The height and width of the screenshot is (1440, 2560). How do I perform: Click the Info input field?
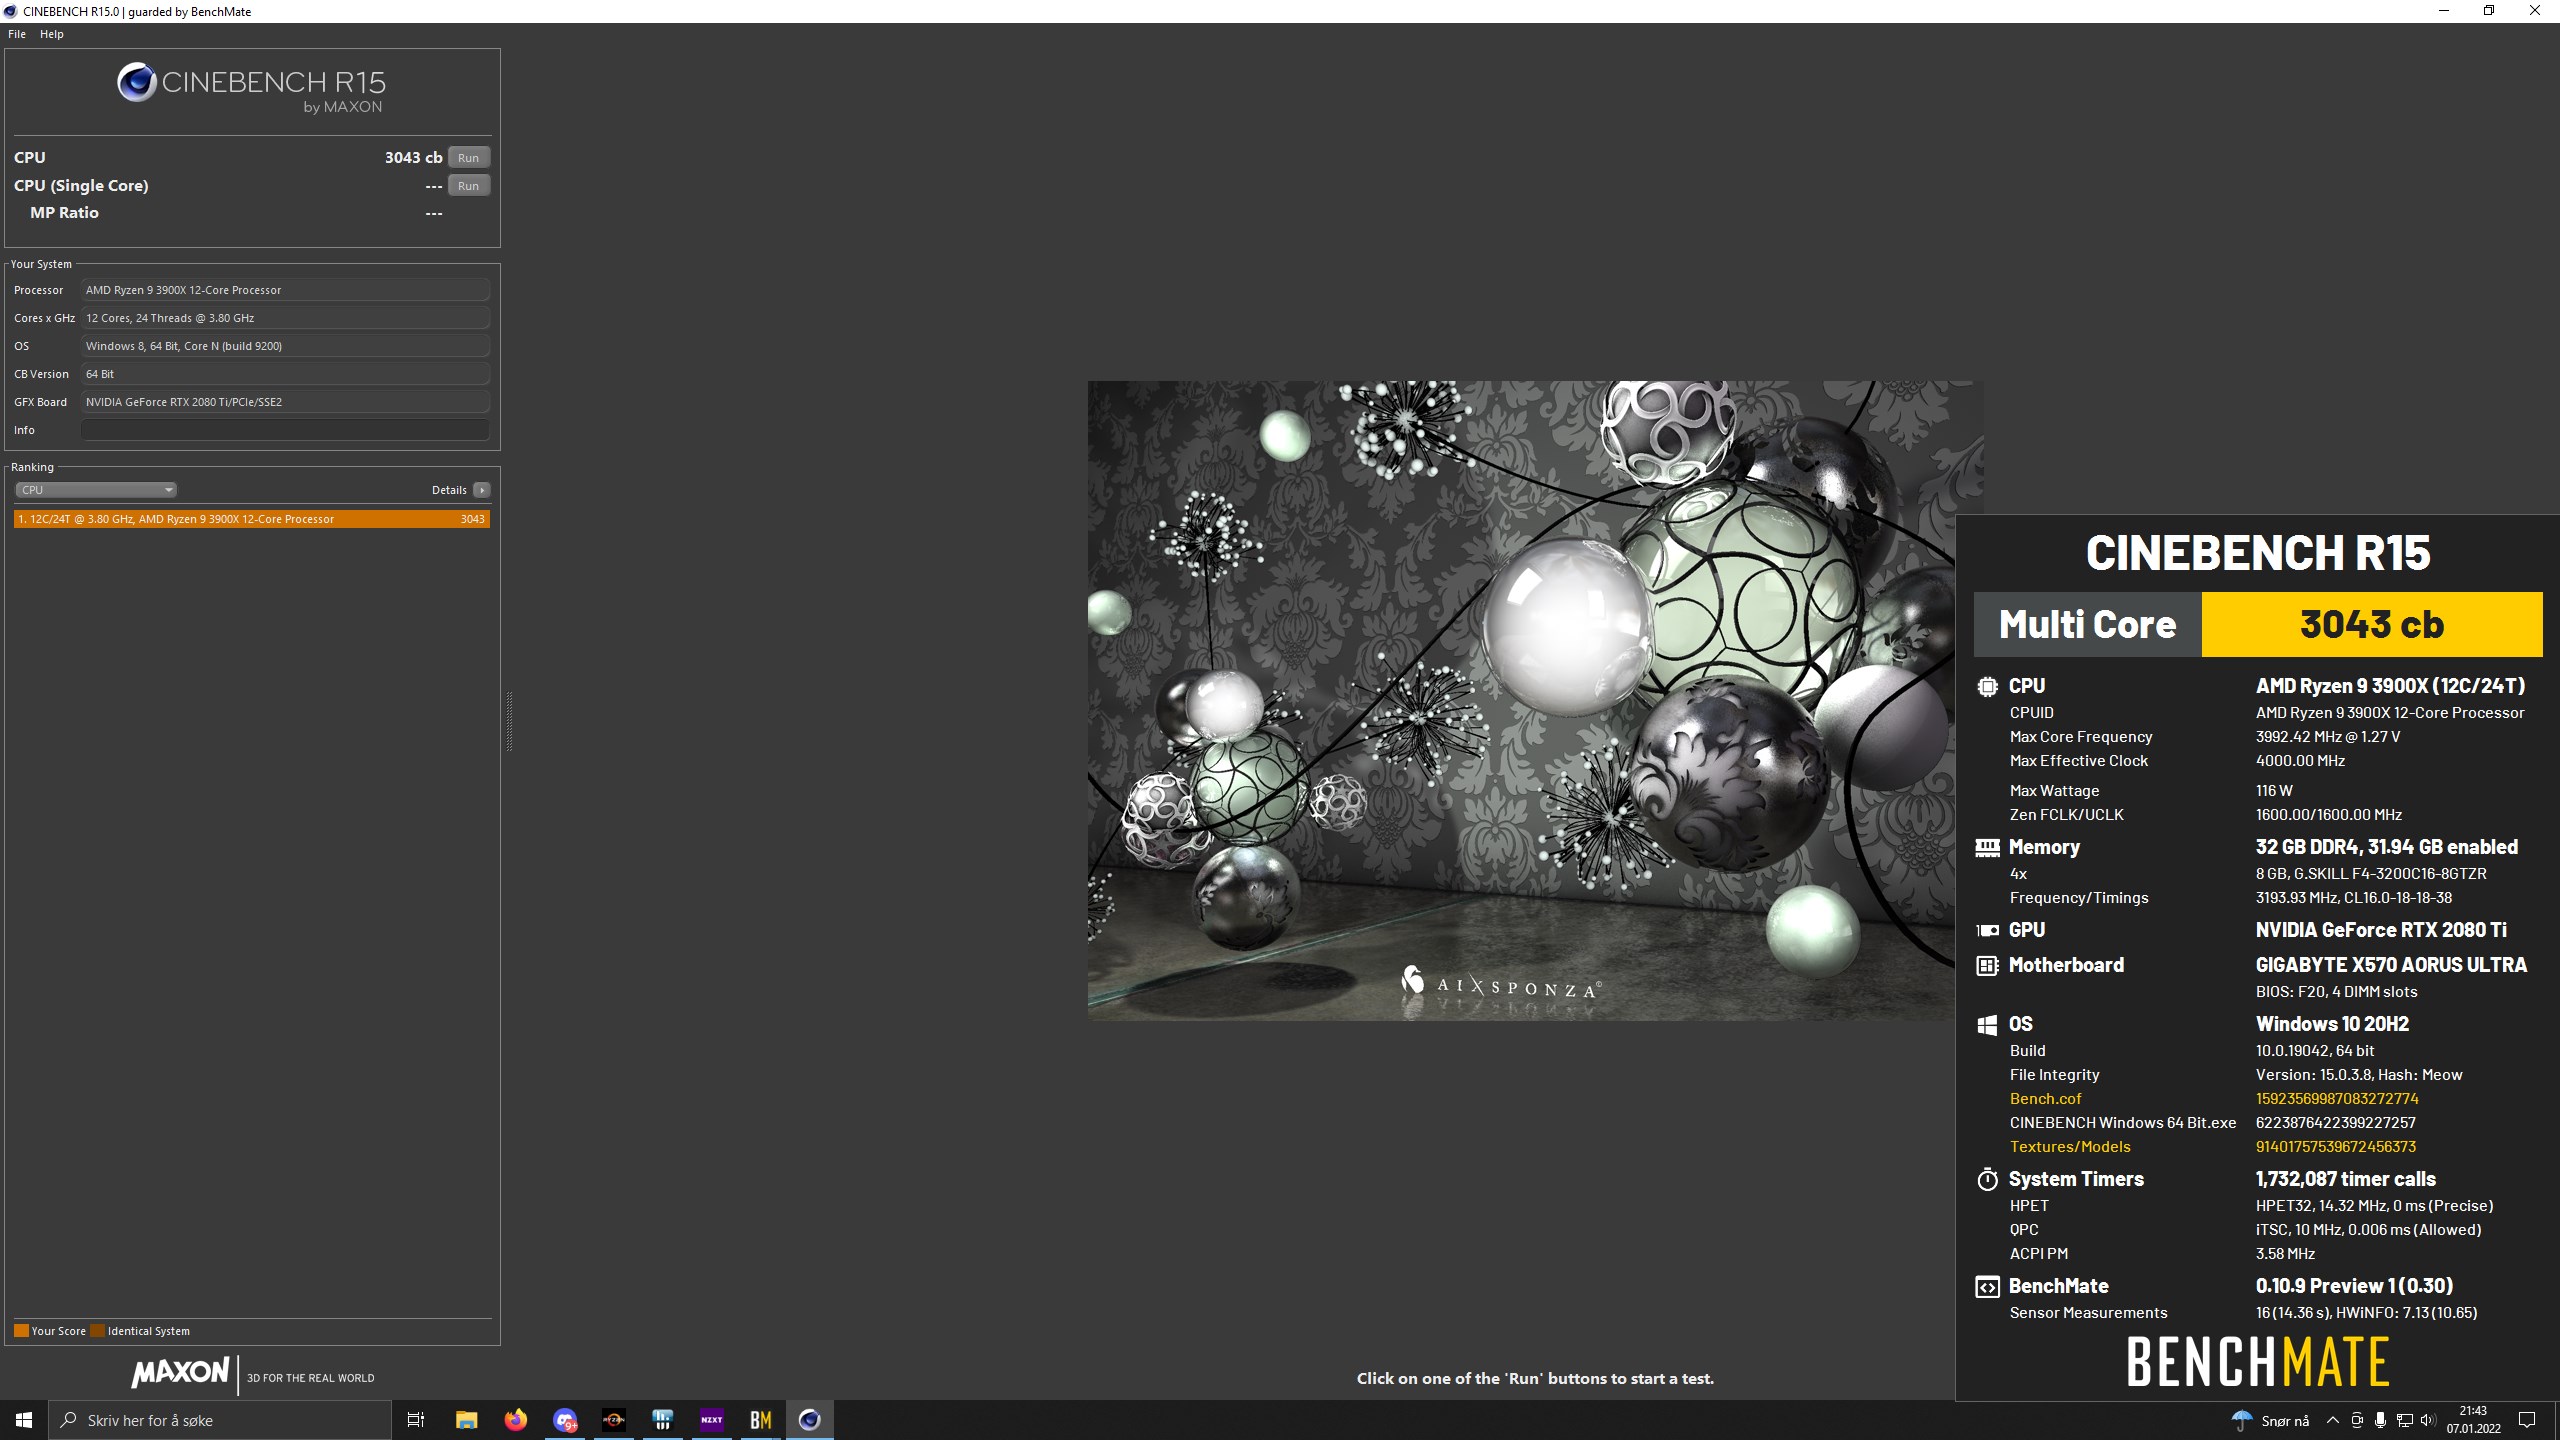[285, 430]
